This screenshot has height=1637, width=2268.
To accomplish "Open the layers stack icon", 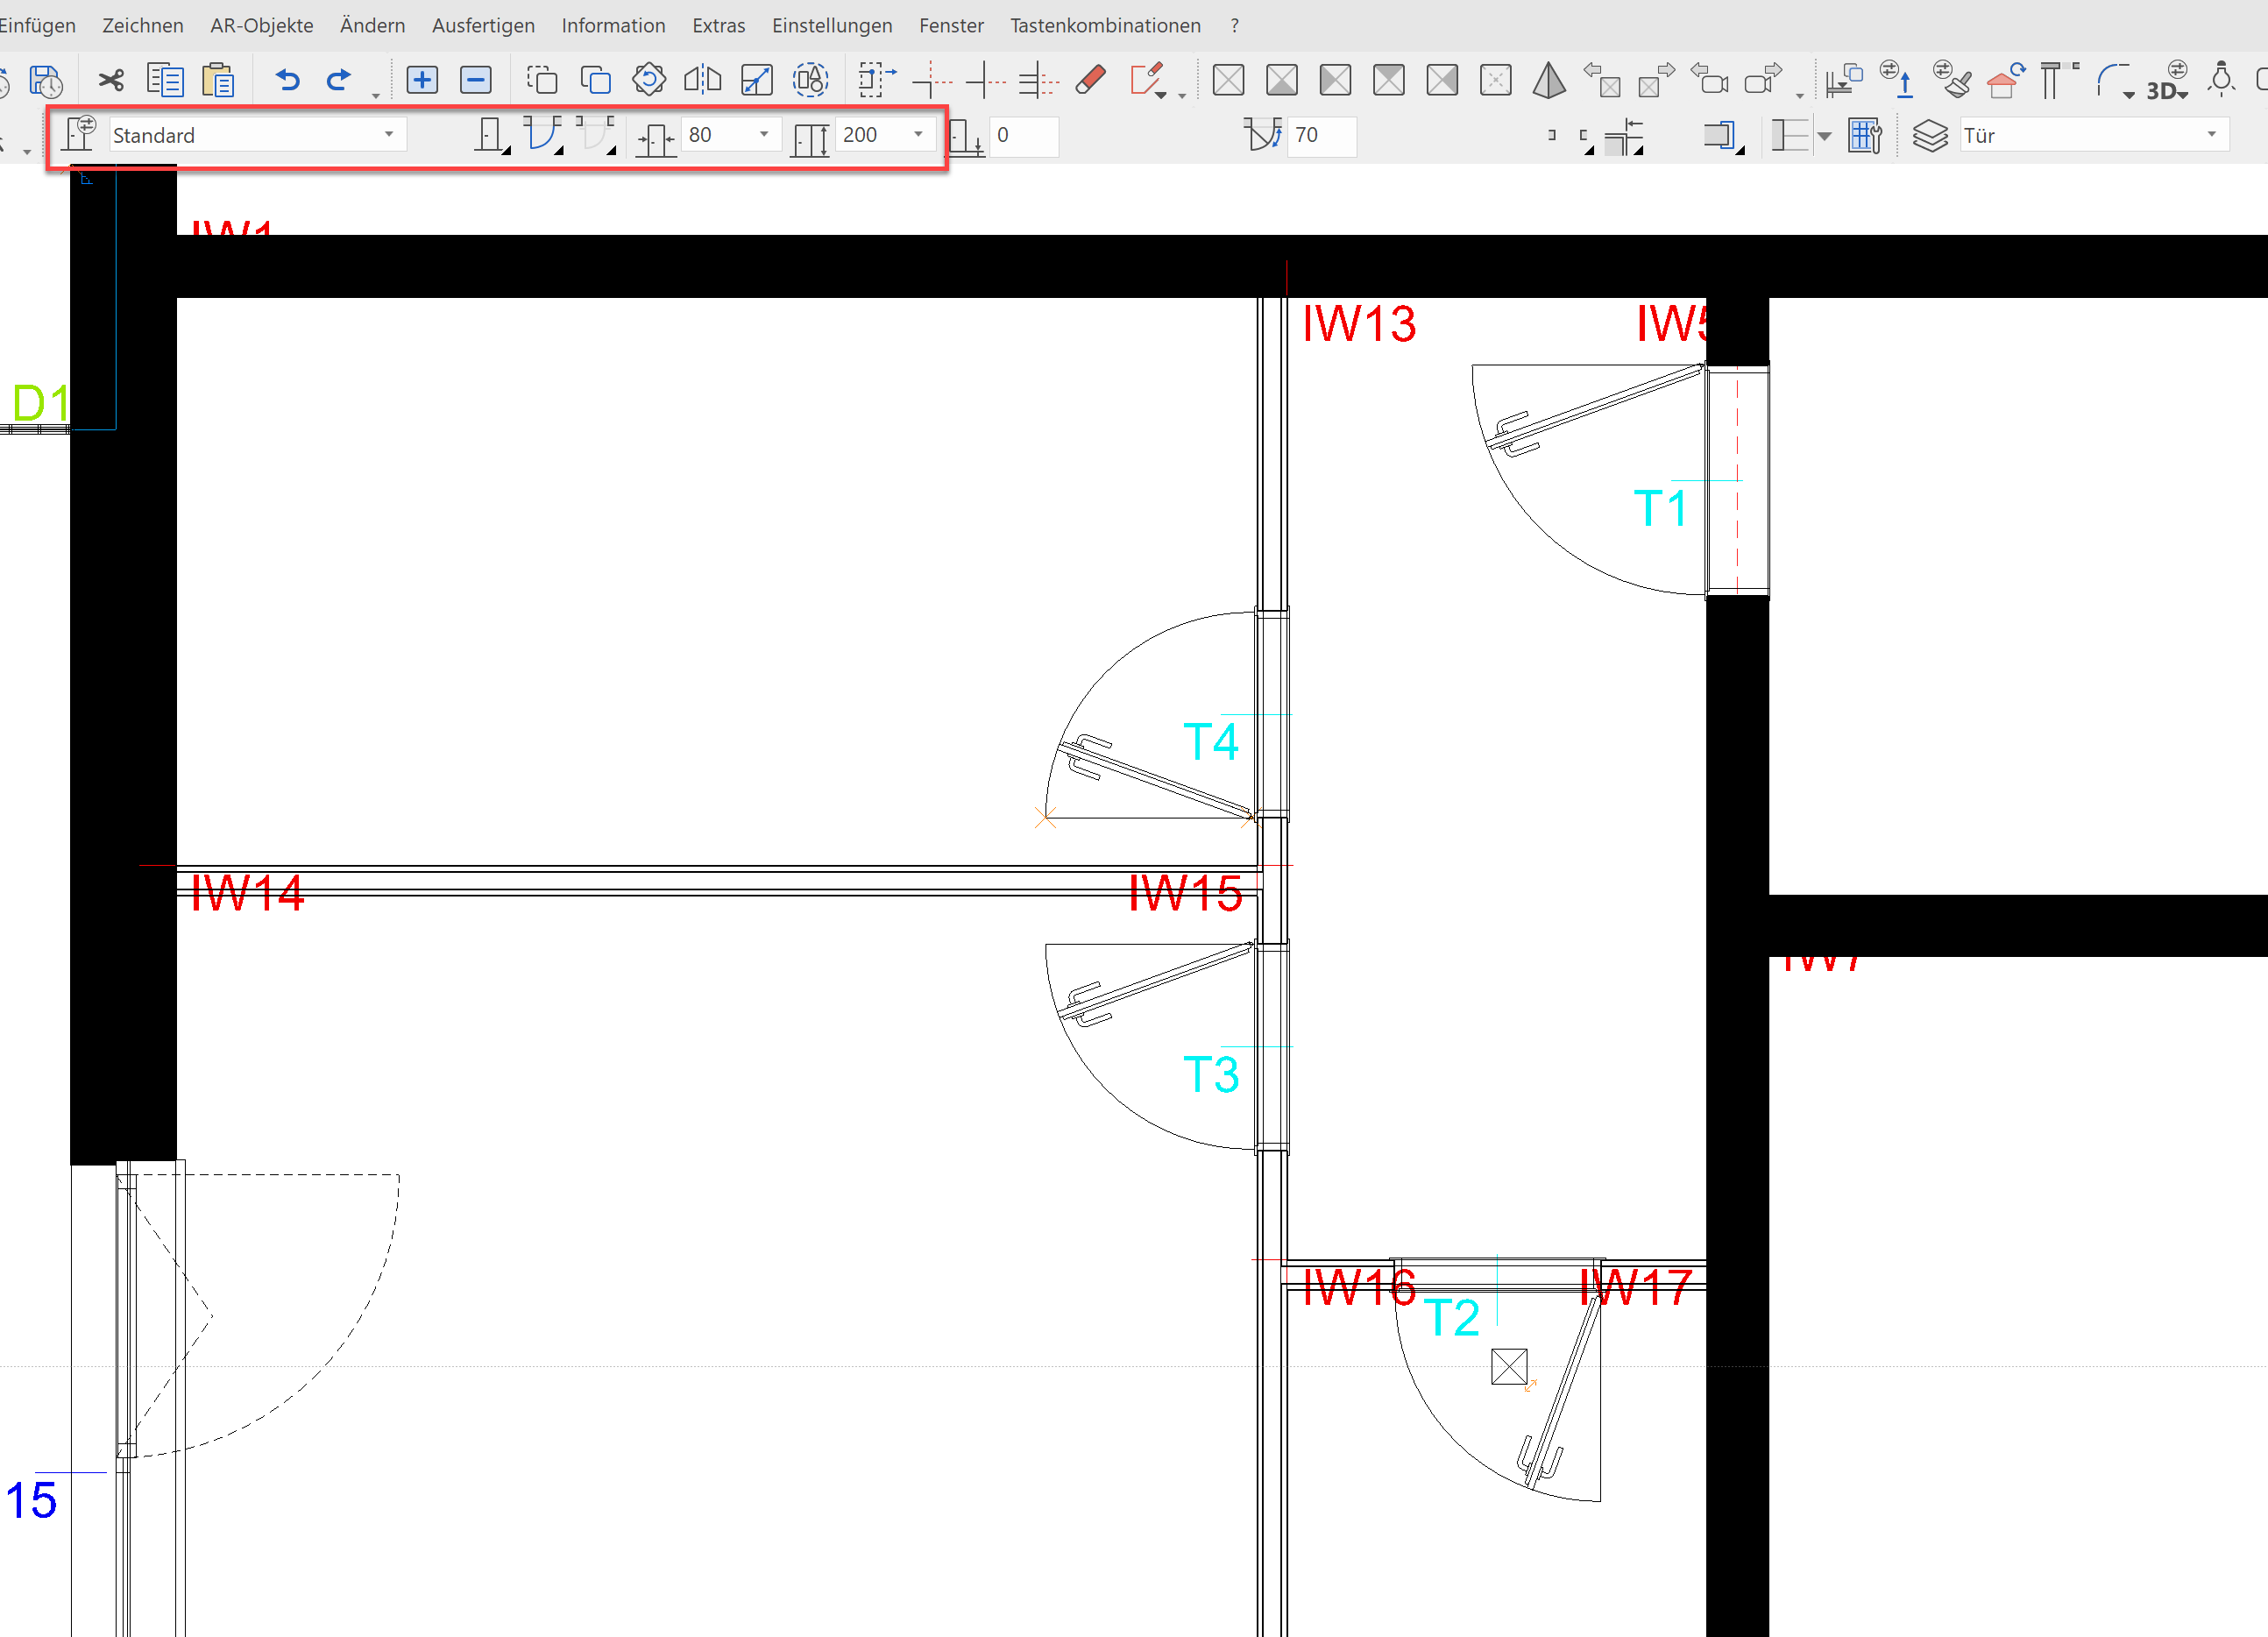I will pyautogui.click(x=1930, y=135).
